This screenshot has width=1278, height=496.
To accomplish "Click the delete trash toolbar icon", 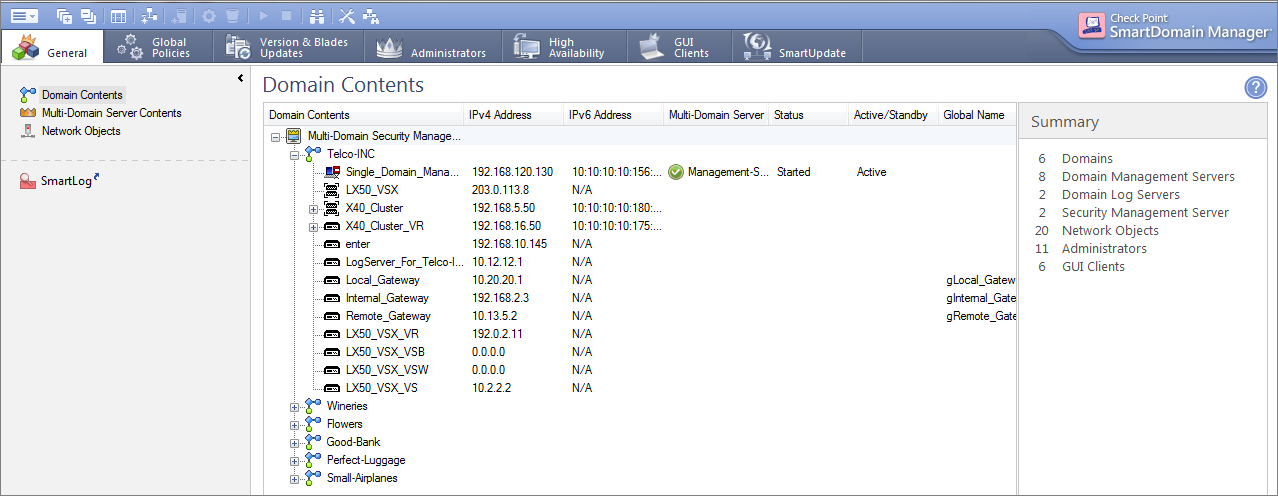I will click(232, 16).
